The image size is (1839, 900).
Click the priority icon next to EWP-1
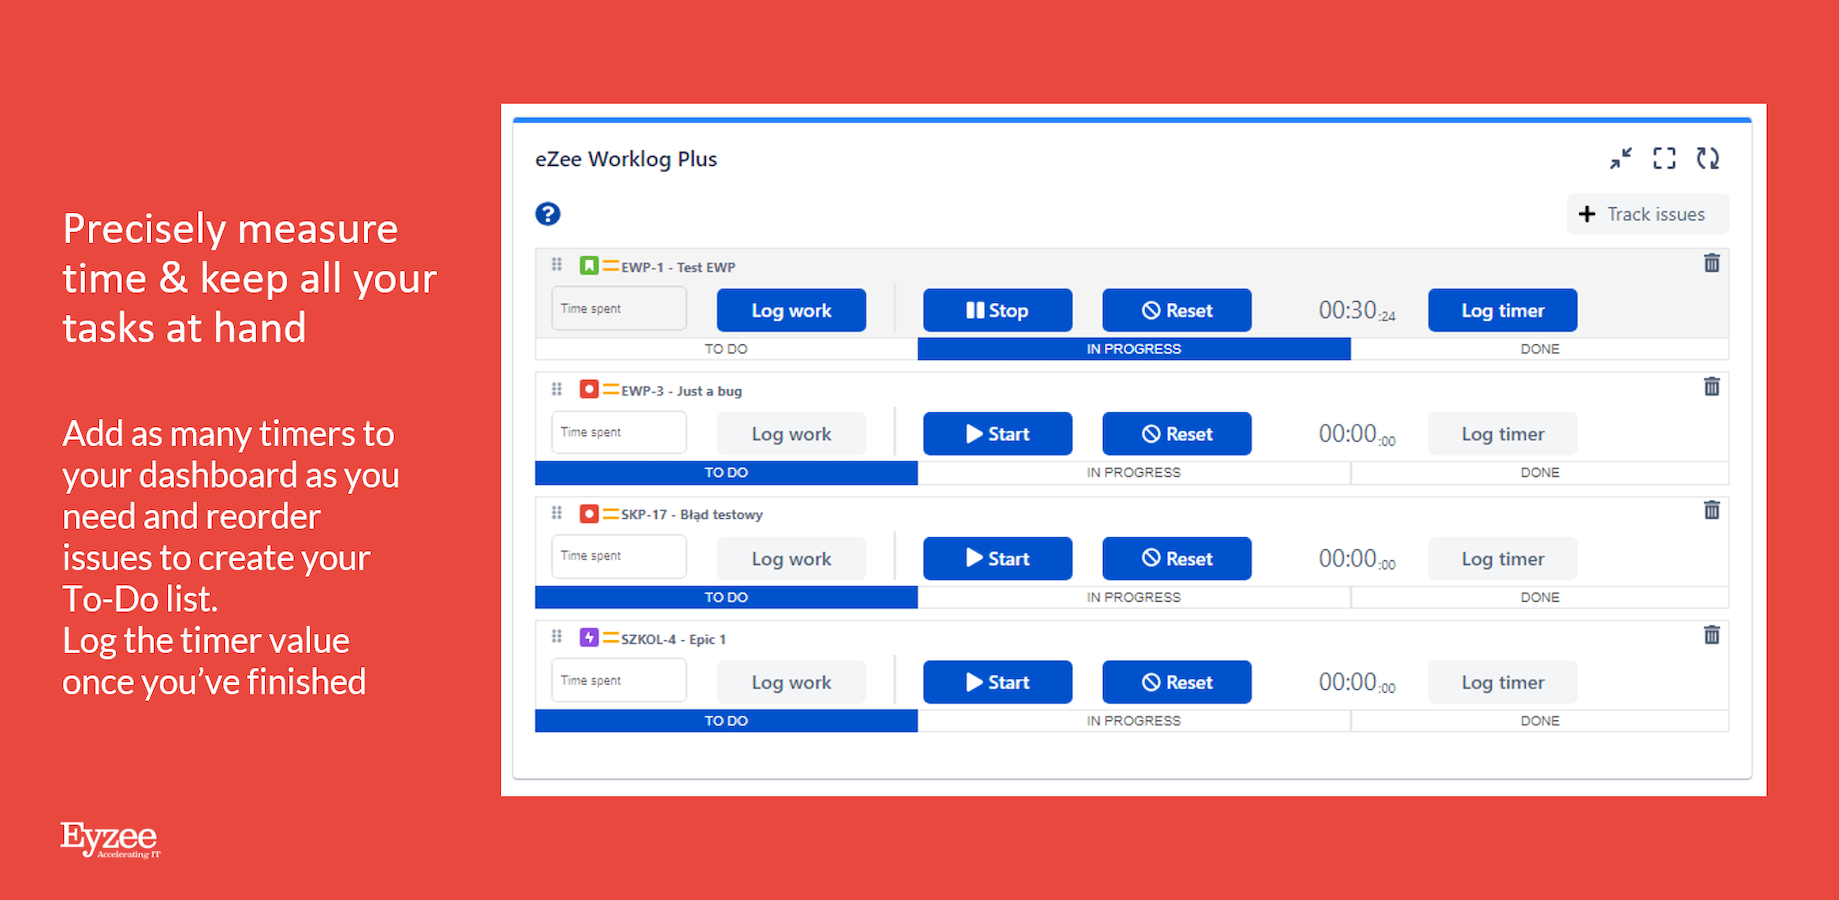(x=611, y=266)
